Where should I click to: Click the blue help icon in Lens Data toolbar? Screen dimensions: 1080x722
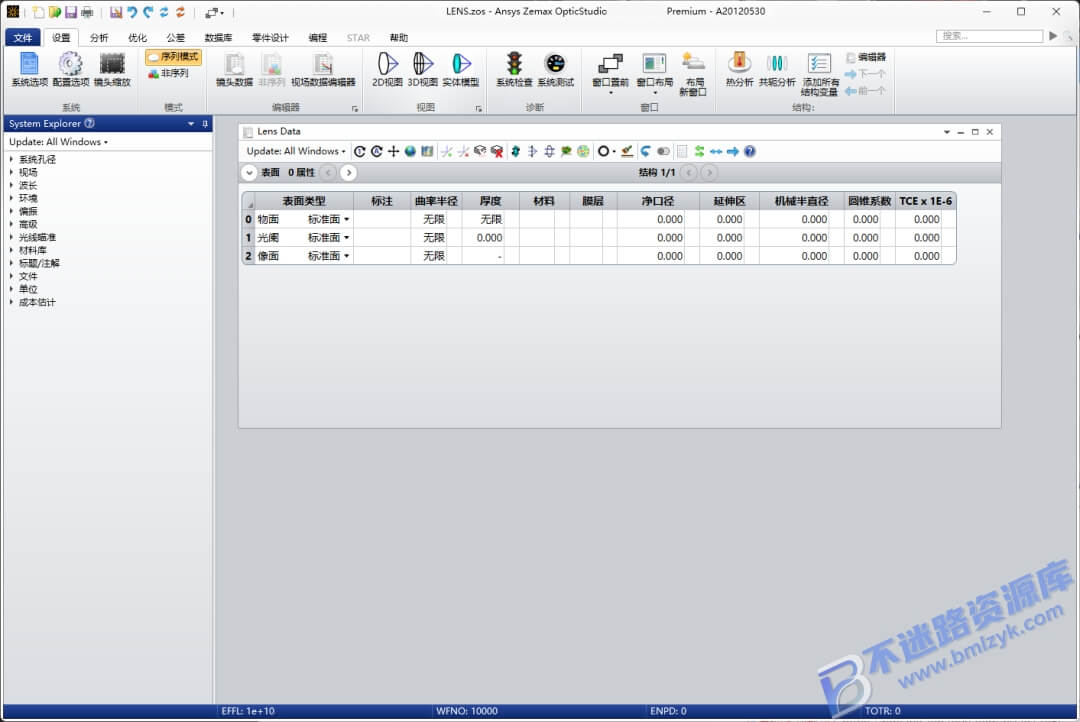point(749,151)
